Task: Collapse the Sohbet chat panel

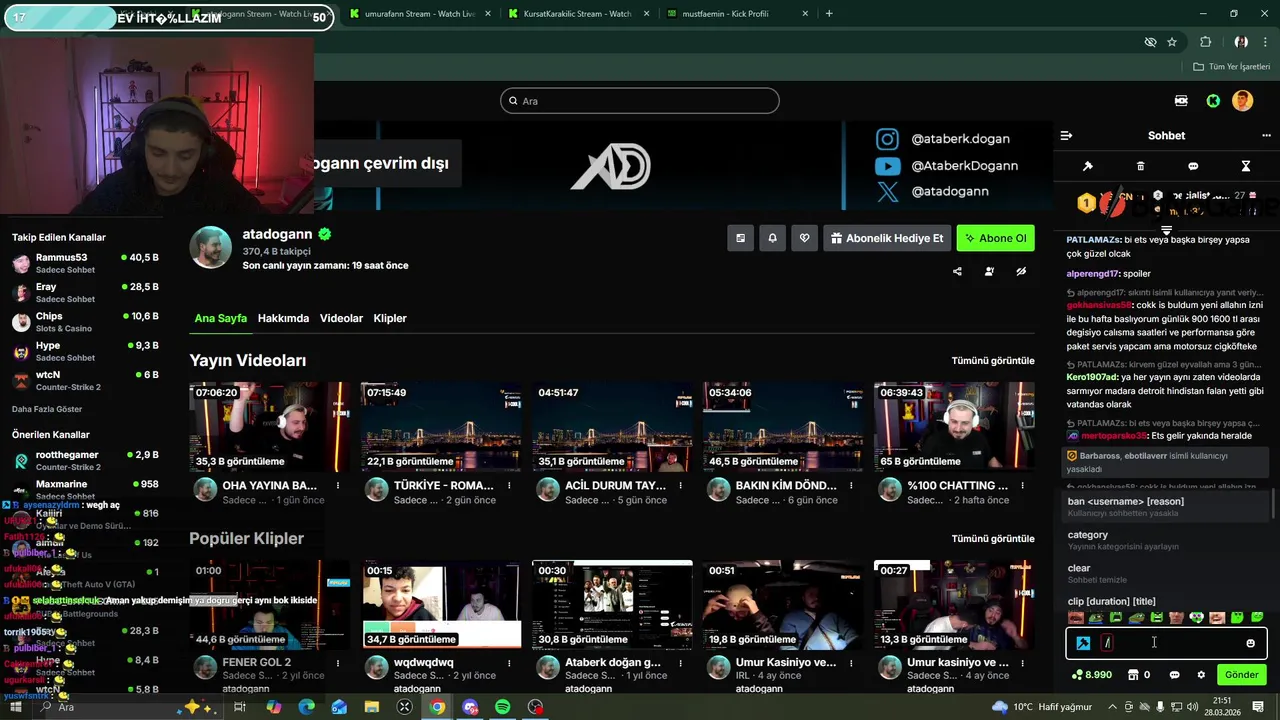Action: 1066,136
